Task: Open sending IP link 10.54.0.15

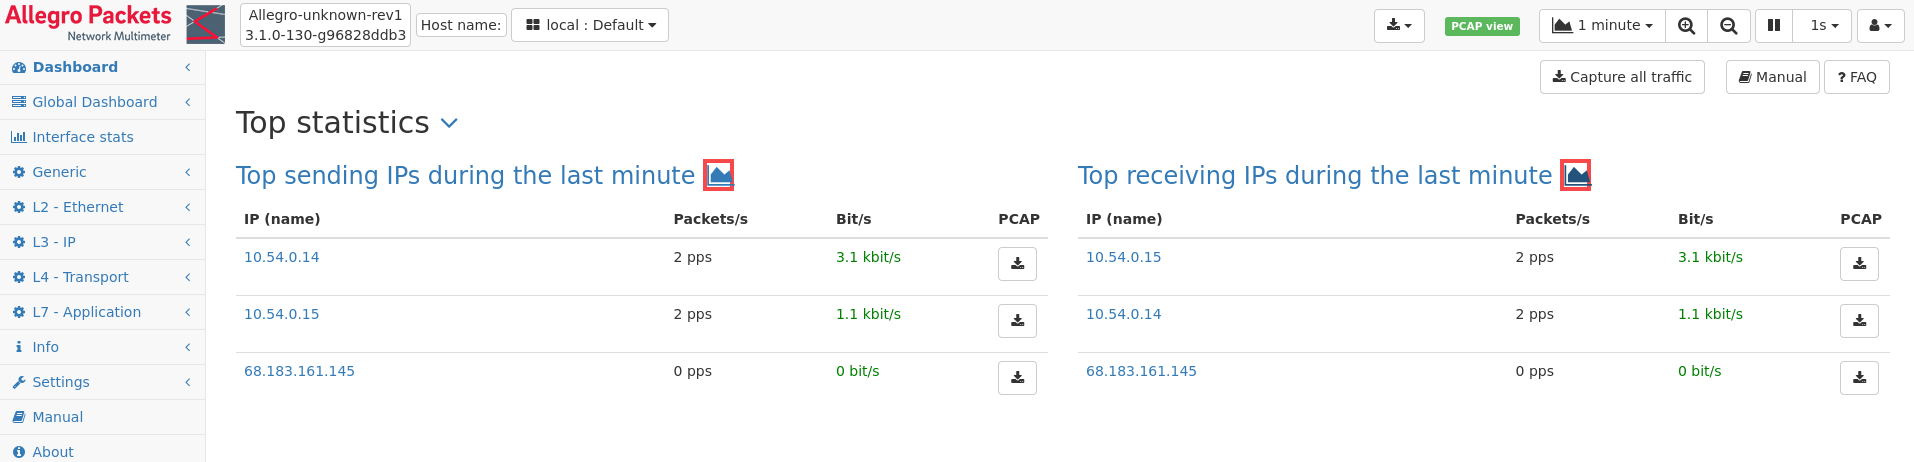Action: (282, 314)
